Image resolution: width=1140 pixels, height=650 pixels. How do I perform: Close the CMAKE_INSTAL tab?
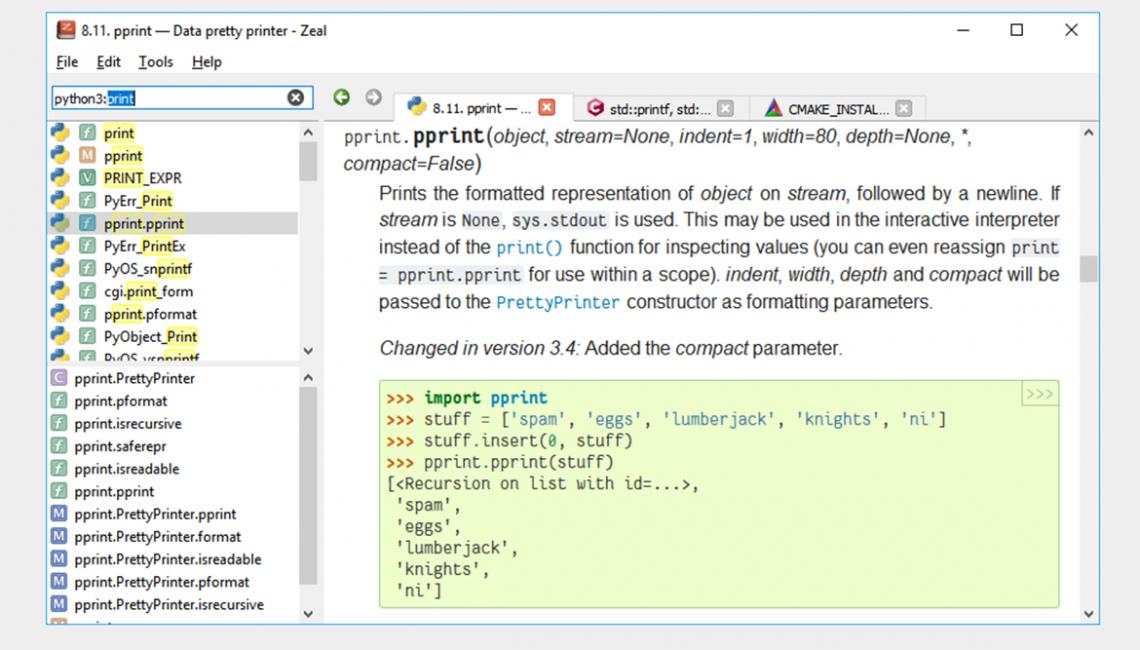coord(904,108)
